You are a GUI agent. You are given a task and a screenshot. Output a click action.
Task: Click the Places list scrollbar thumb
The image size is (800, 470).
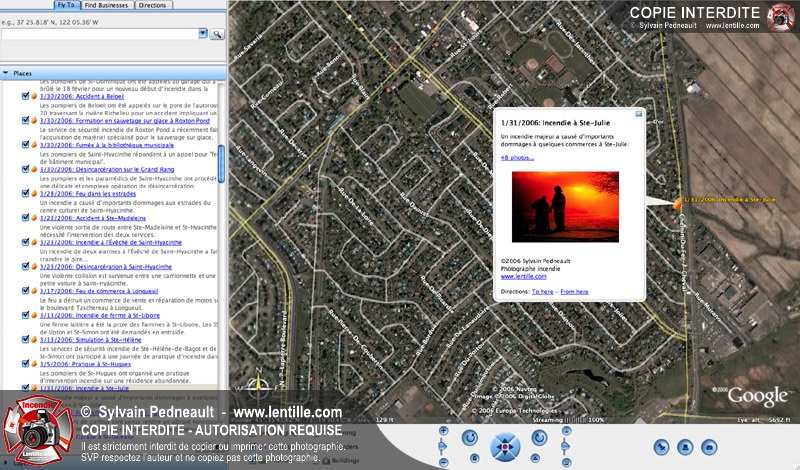coord(221,164)
